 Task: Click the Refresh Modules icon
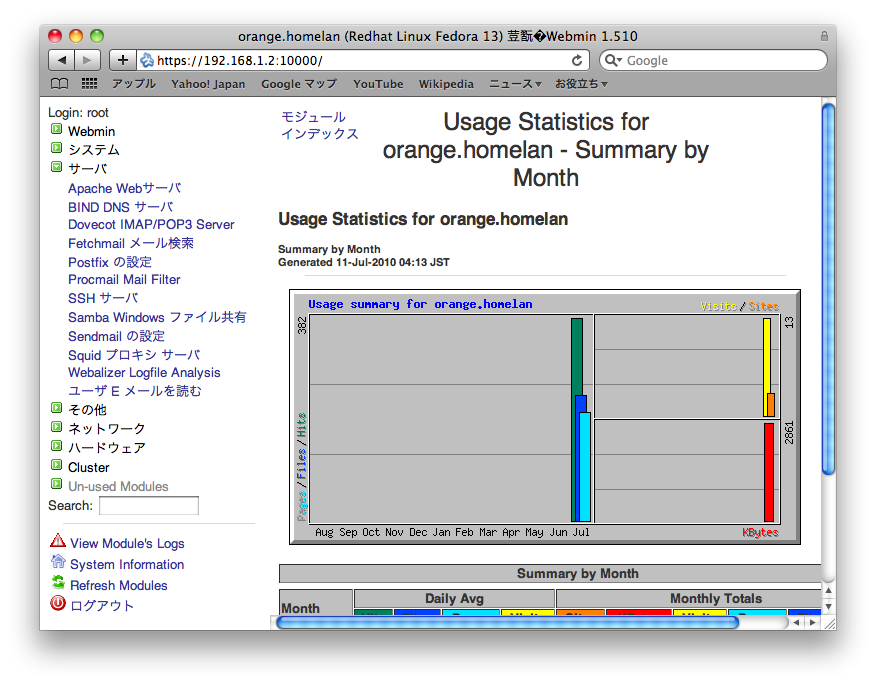pos(58,585)
